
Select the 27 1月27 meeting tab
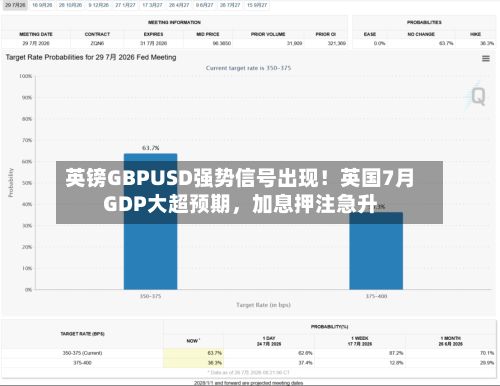[125, 5]
